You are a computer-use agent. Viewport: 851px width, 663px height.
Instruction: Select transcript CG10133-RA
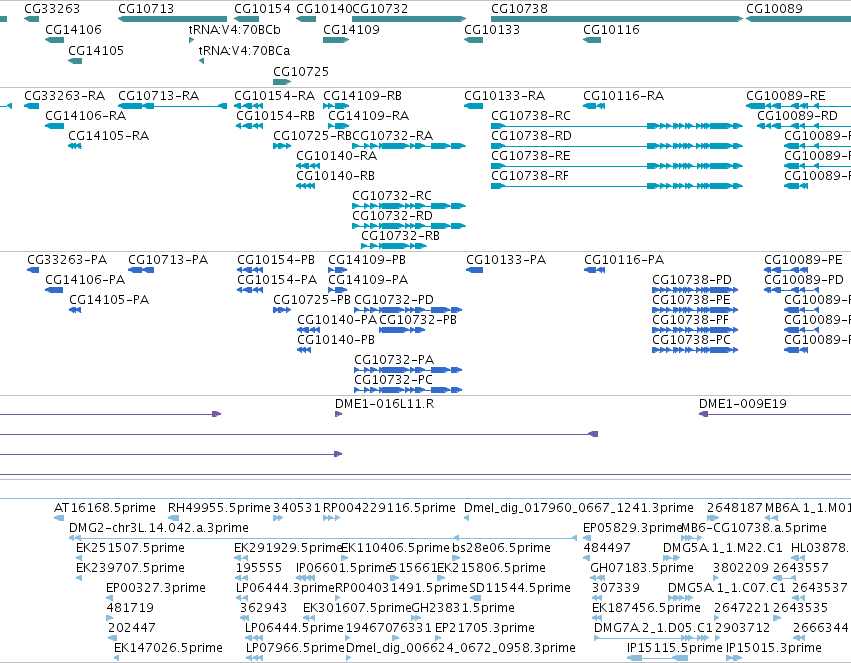tap(505, 96)
